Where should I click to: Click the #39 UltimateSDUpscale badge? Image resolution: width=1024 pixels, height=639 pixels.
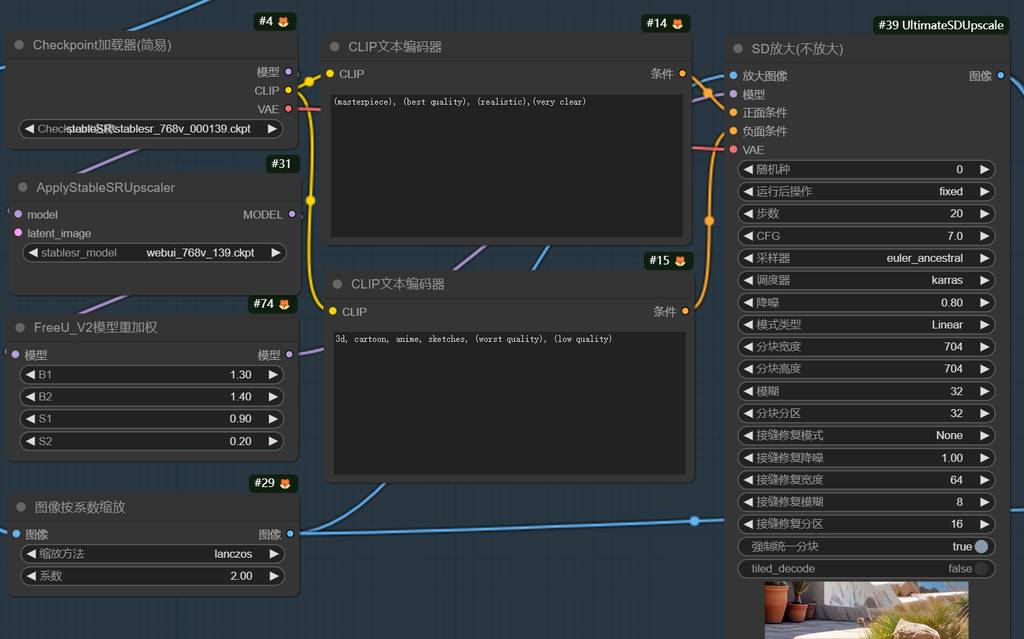click(941, 25)
